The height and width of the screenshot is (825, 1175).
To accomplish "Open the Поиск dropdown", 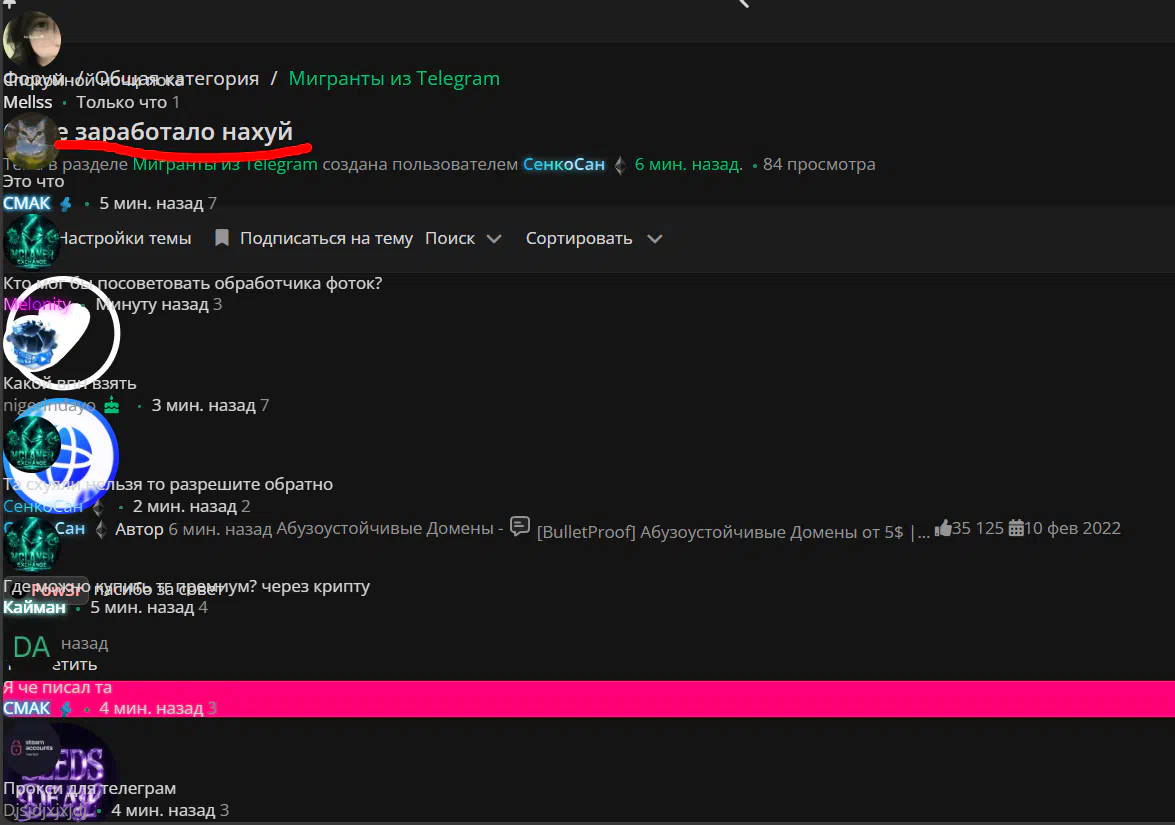I will pos(462,238).
